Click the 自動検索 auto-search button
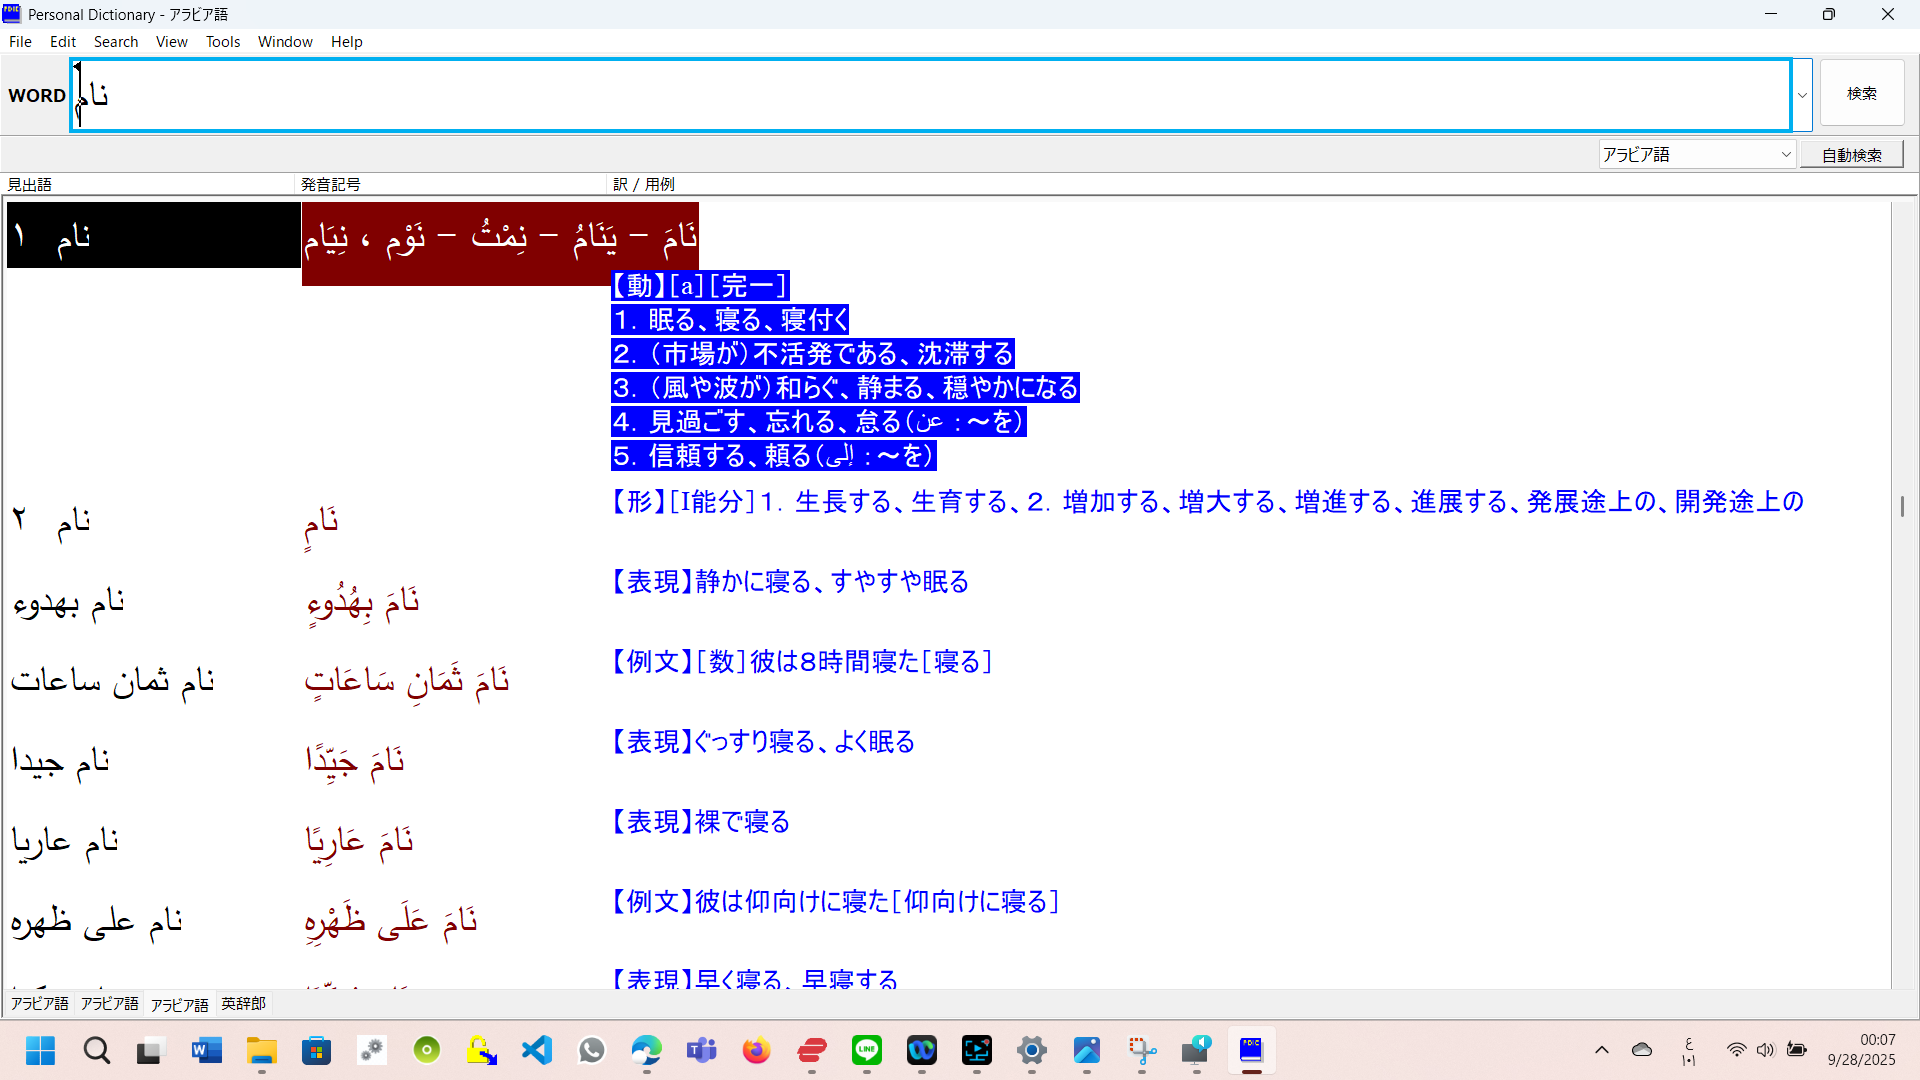Screen dimensions: 1920x1080 click(x=1851, y=155)
